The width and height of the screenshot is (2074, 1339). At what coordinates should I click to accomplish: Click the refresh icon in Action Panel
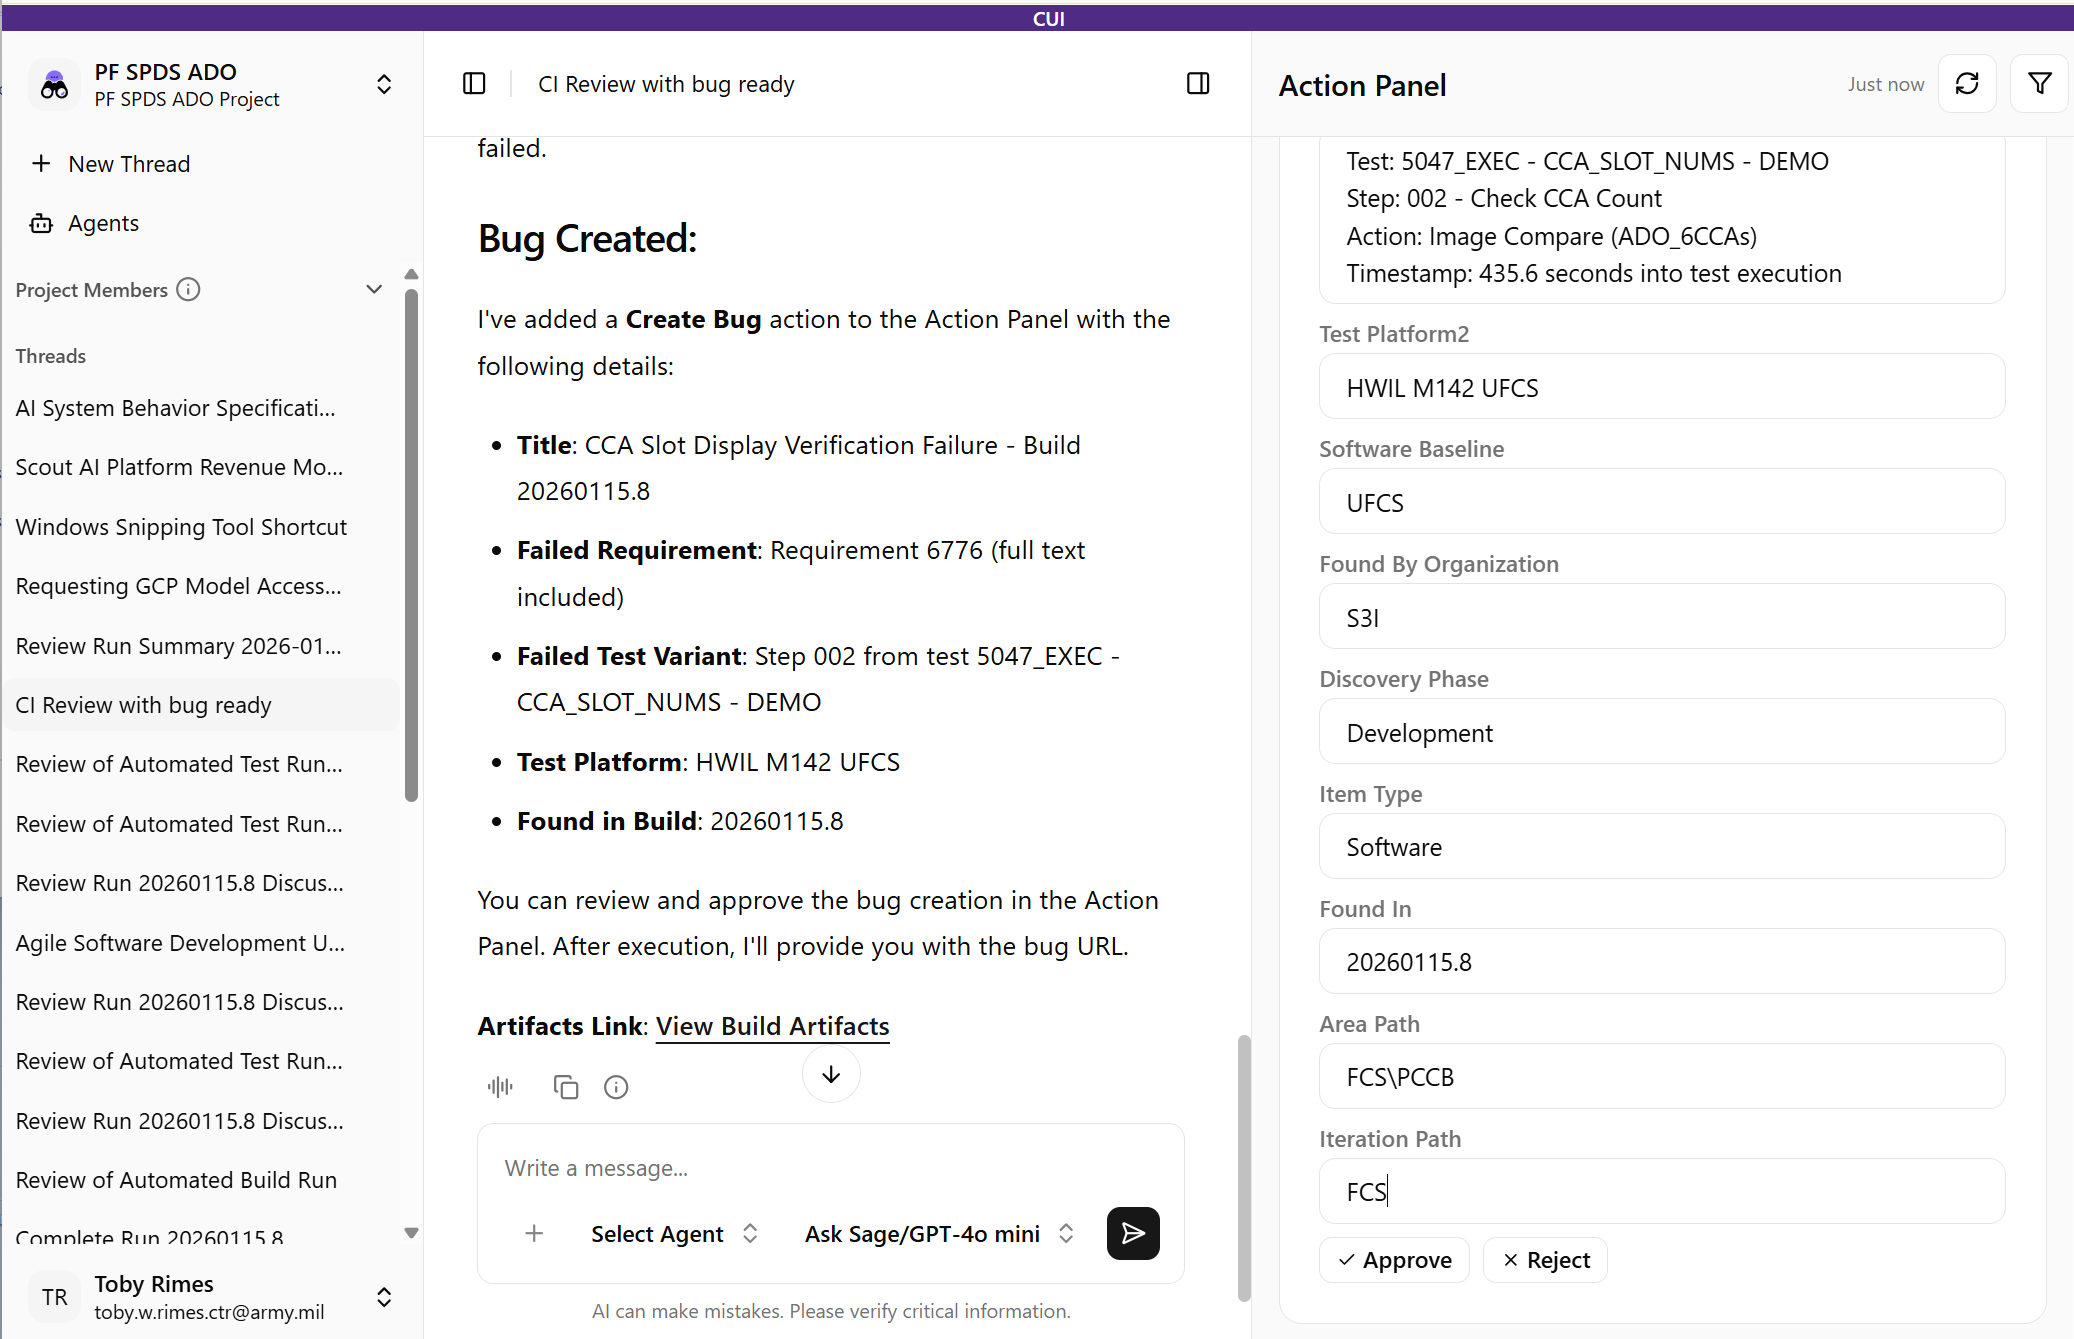pyautogui.click(x=1966, y=84)
